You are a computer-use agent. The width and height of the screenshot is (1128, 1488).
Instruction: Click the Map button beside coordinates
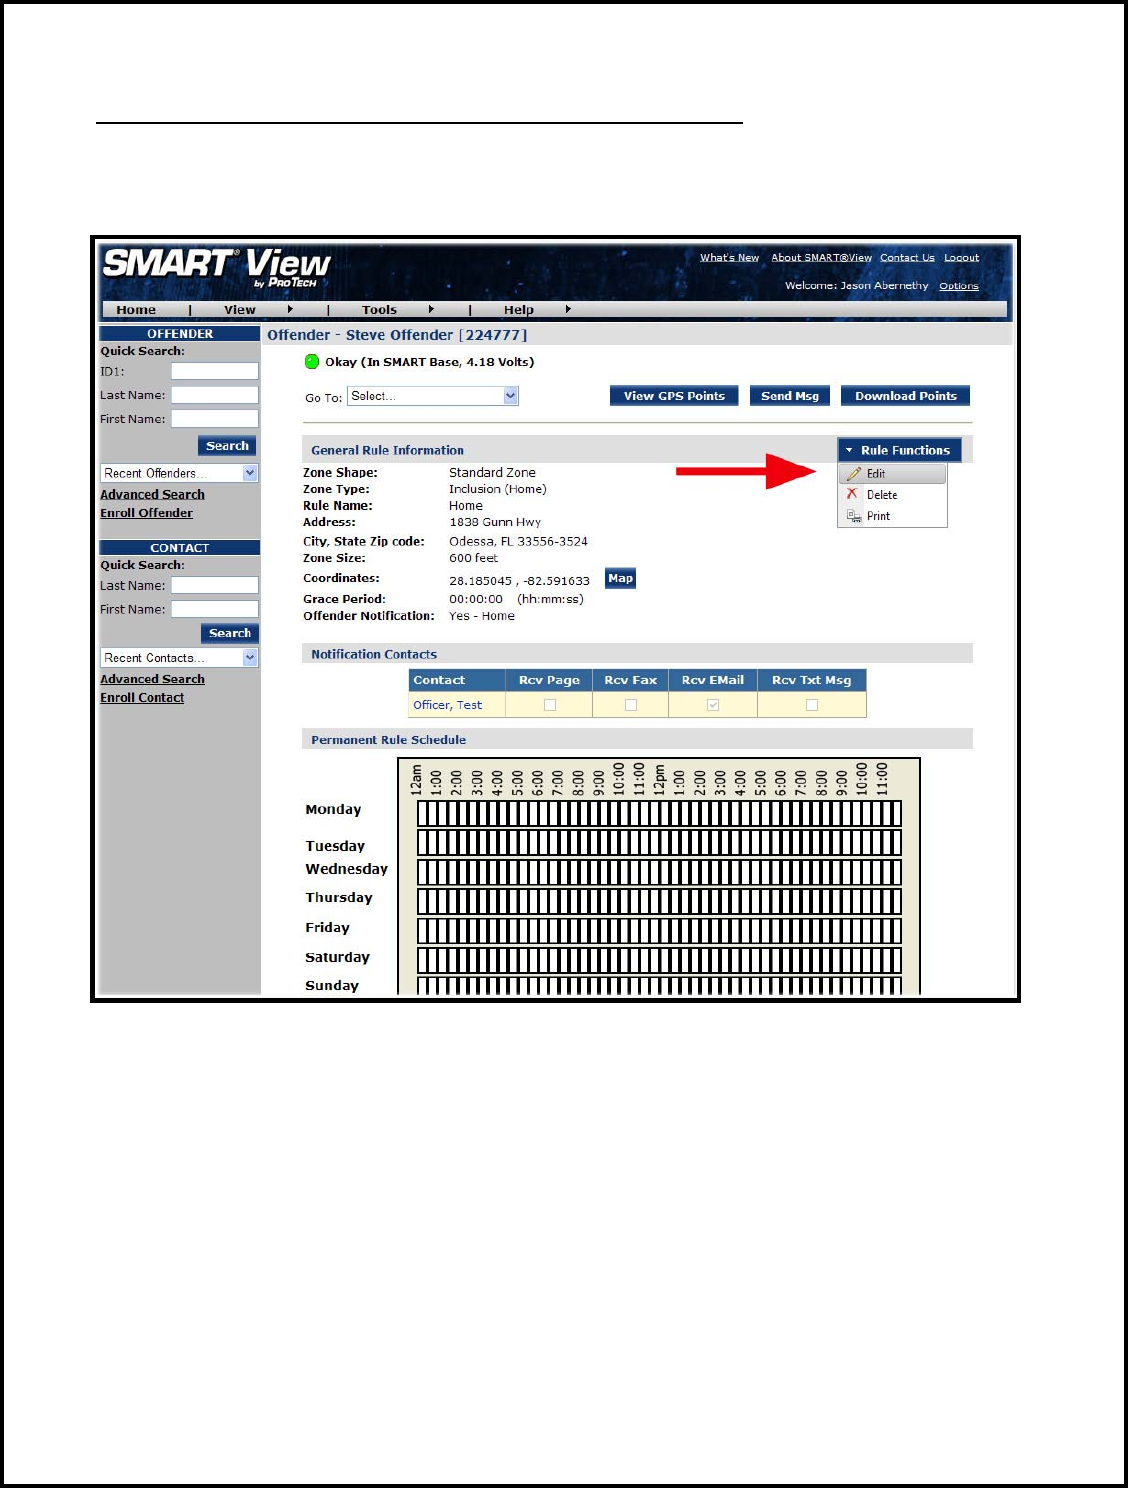coord(621,579)
